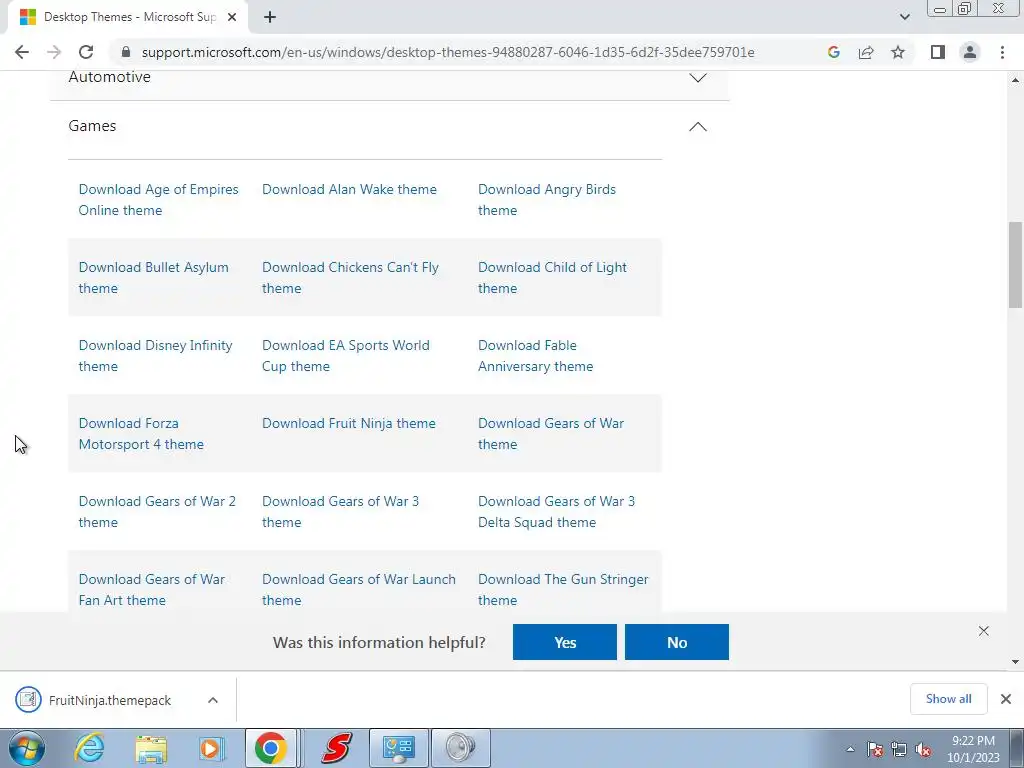The width and height of the screenshot is (1024, 768).
Task: Expand the Automotive section
Action: click(x=389, y=77)
